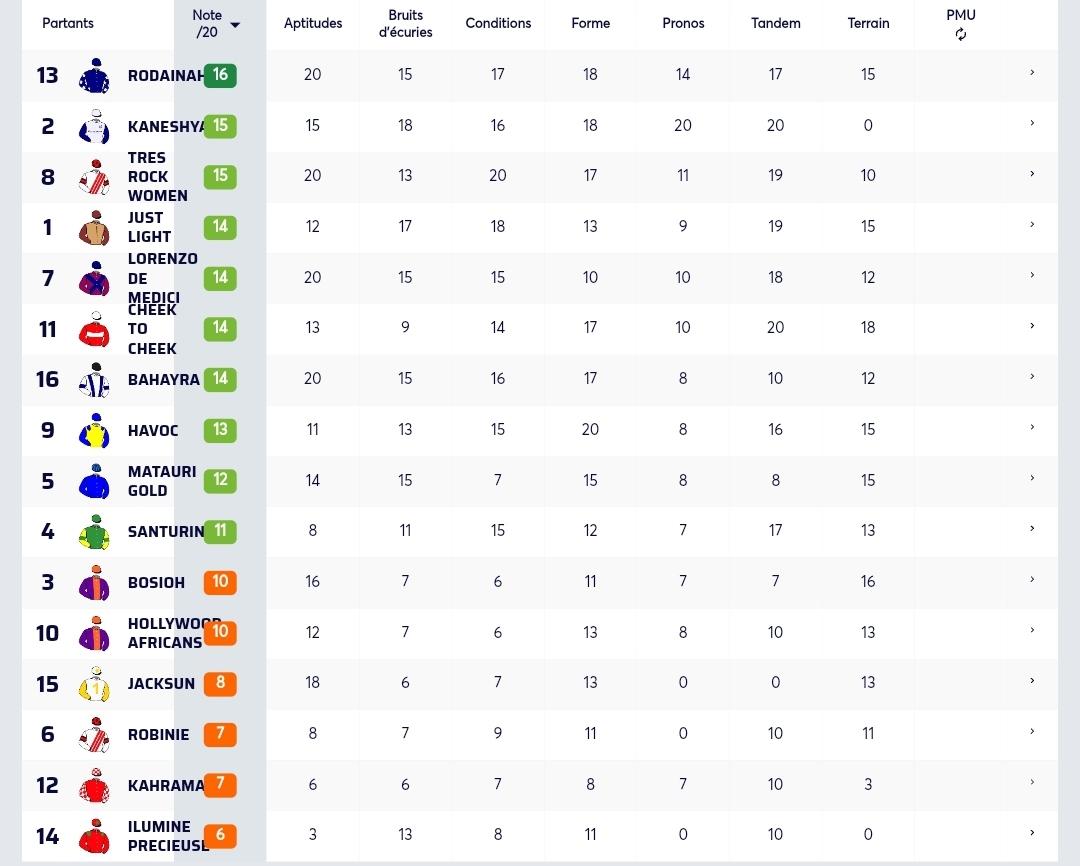Expand the Tres Rock Women row chevron
This screenshot has height=866, width=1080.
1032,174
